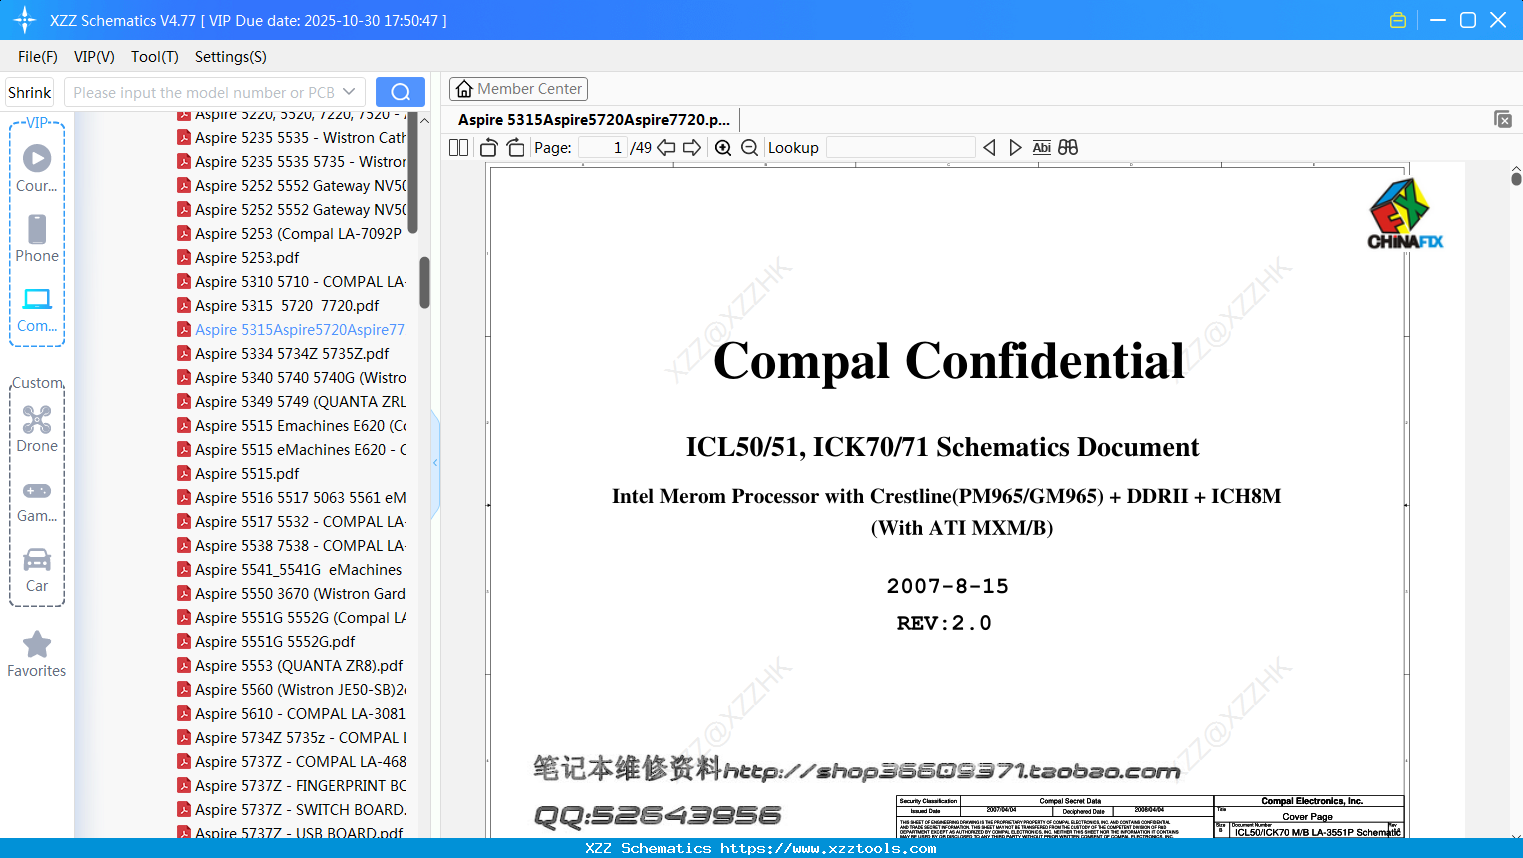Open the Settings(S) menu
Screen dimensions: 1523x858
click(x=231, y=57)
